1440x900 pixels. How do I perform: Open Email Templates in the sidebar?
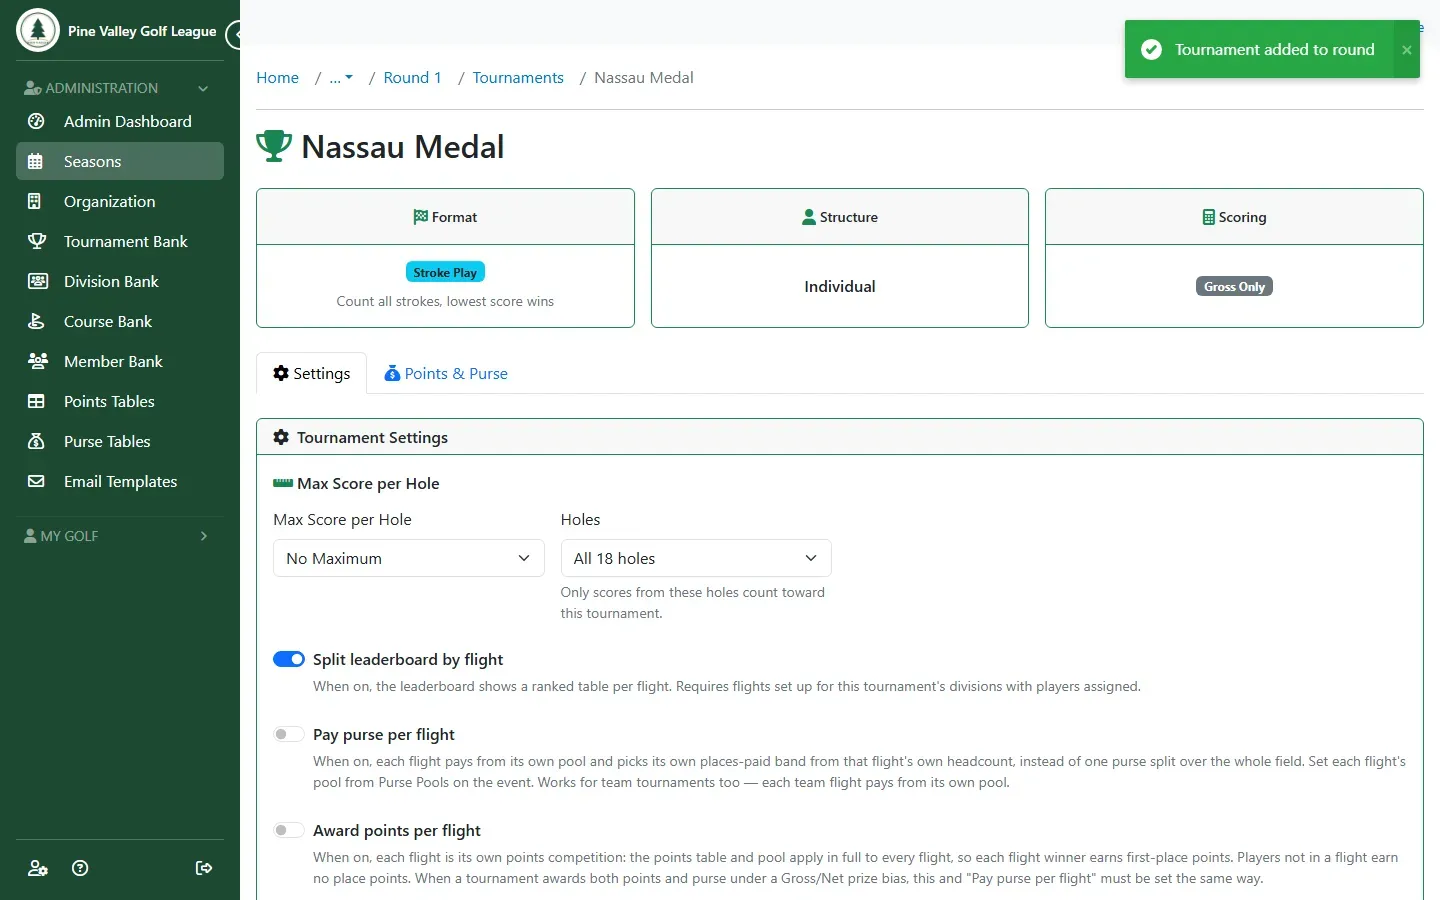[120, 481]
